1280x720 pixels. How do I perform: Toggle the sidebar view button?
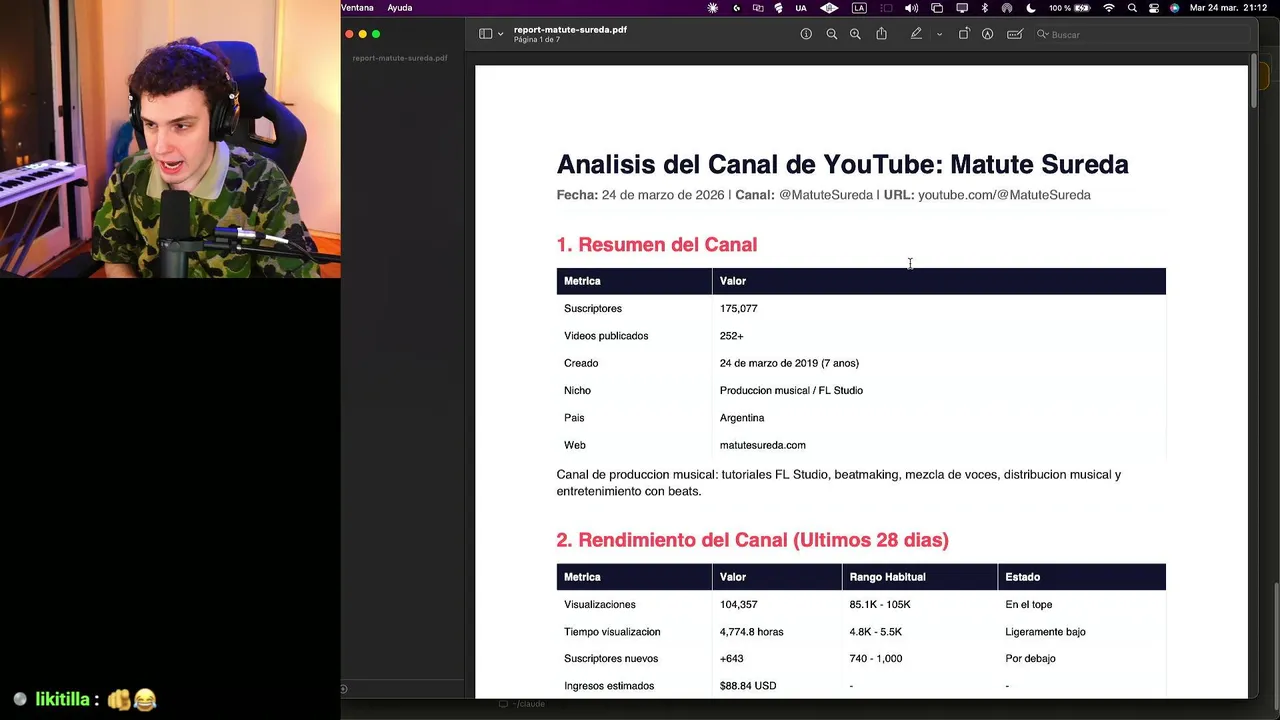click(x=485, y=34)
